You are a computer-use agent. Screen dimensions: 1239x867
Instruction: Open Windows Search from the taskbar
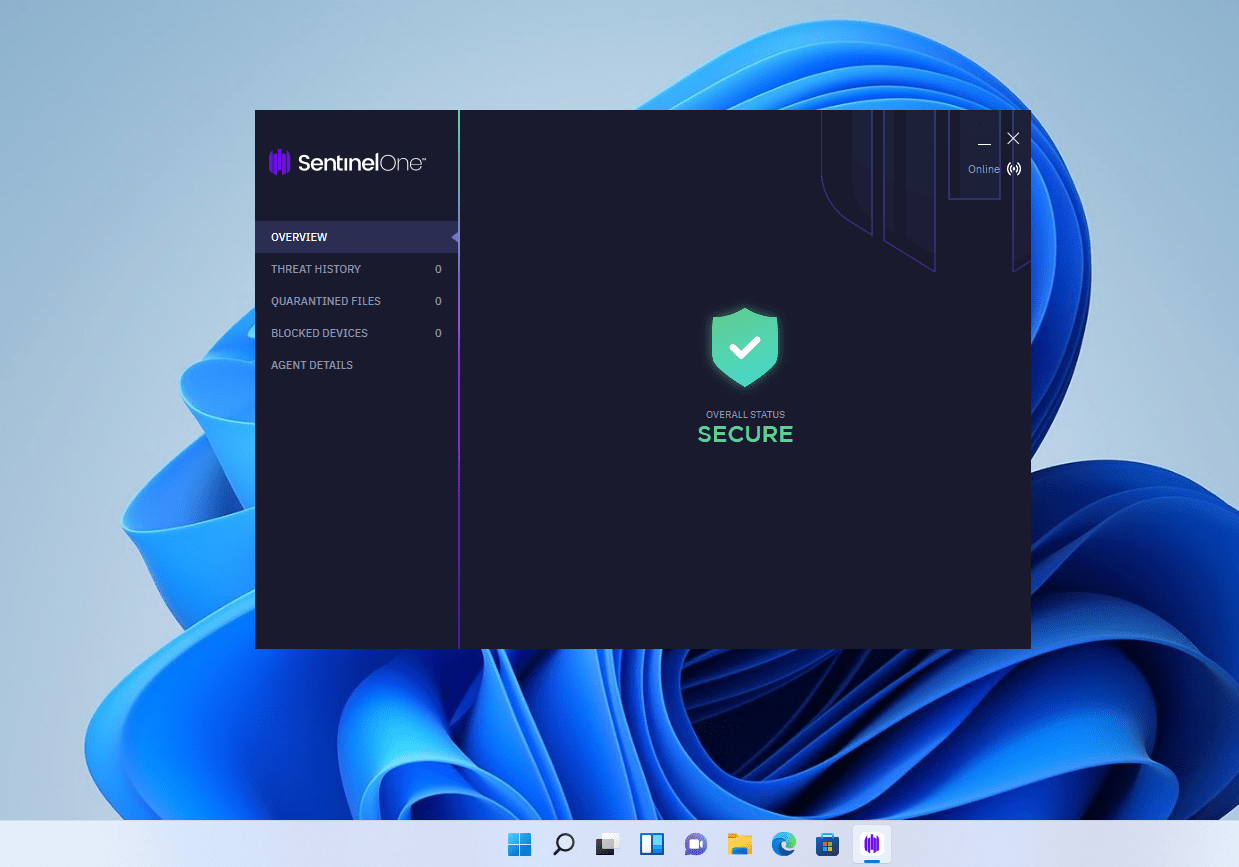coord(563,844)
